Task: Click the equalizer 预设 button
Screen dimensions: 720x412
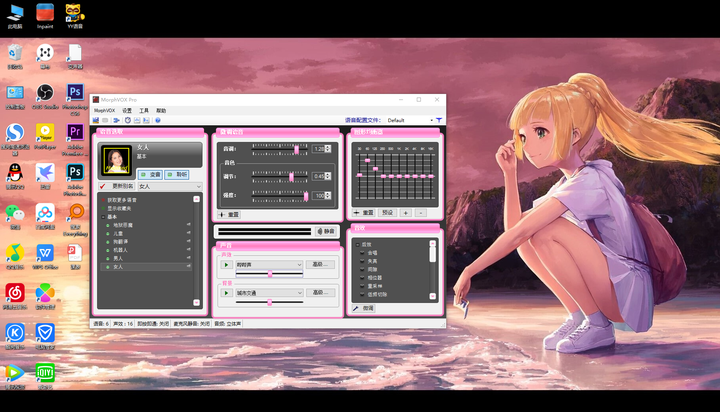Action: (x=388, y=213)
